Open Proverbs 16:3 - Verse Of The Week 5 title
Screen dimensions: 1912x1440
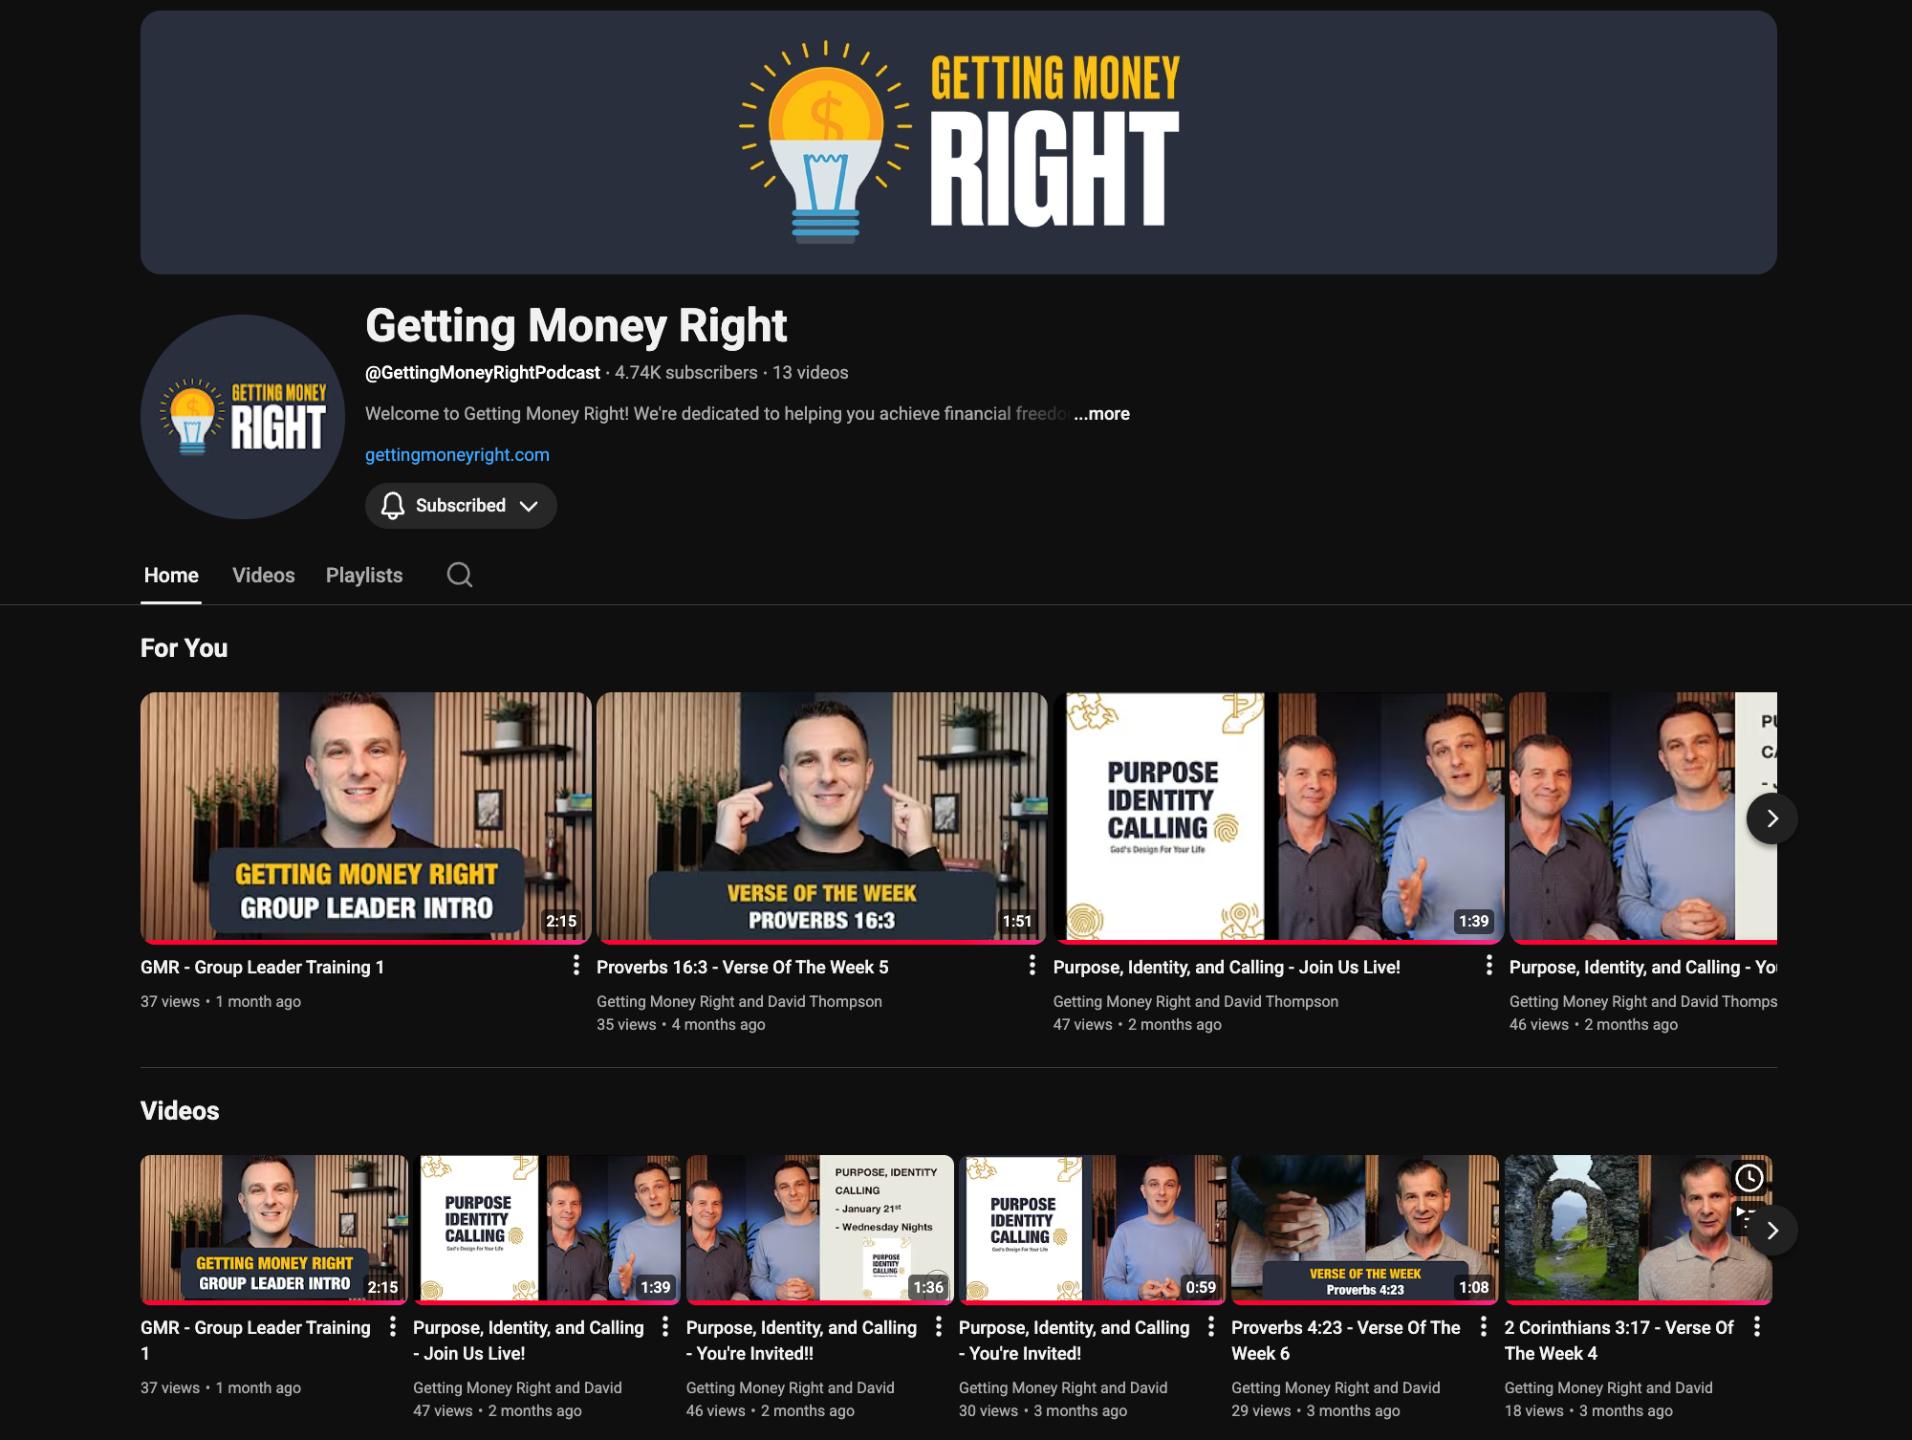(742, 968)
